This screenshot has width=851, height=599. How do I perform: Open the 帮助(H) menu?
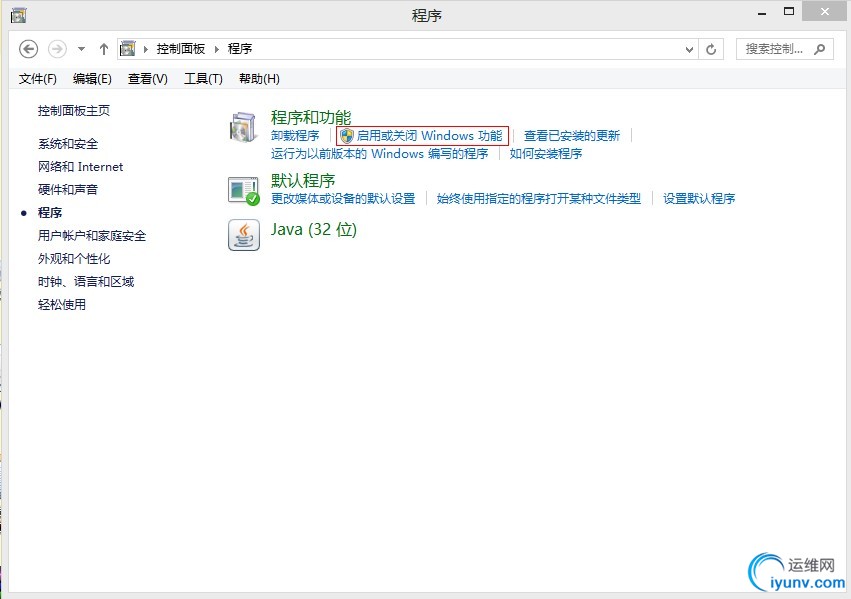point(259,79)
